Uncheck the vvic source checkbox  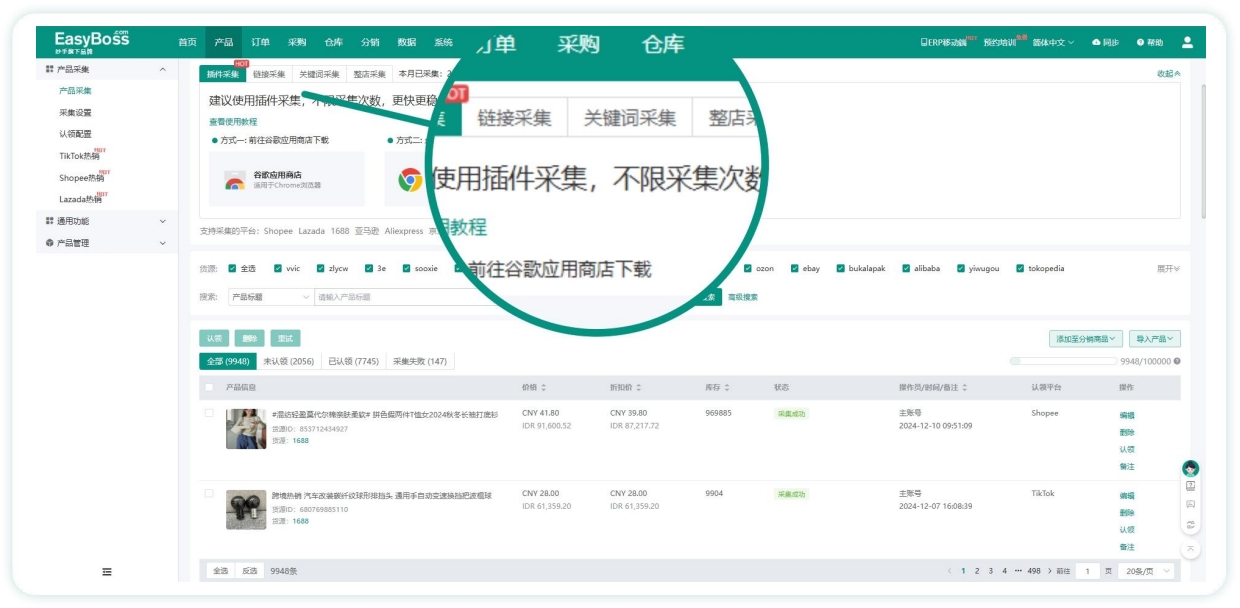pyautogui.click(x=278, y=268)
